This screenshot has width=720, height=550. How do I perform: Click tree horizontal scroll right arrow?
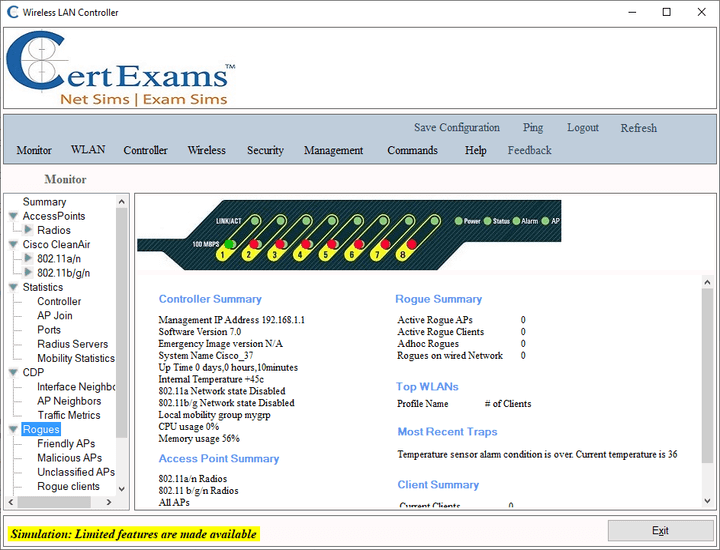(x=109, y=502)
